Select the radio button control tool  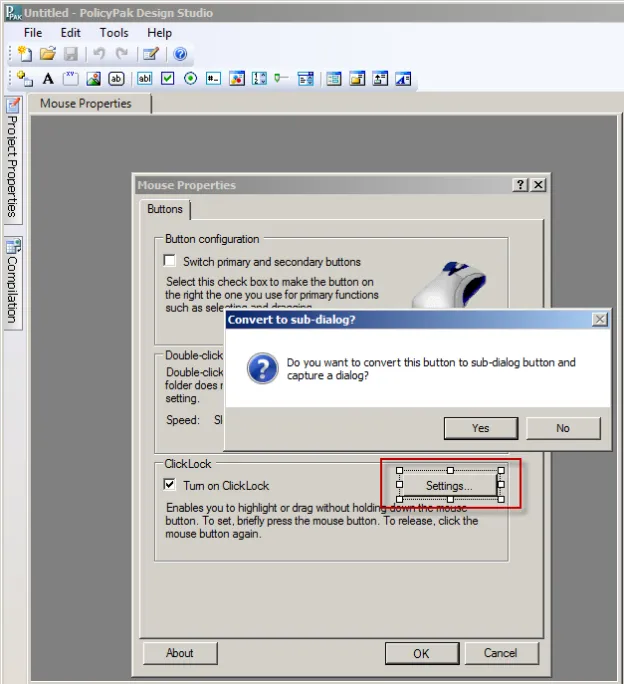190,79
